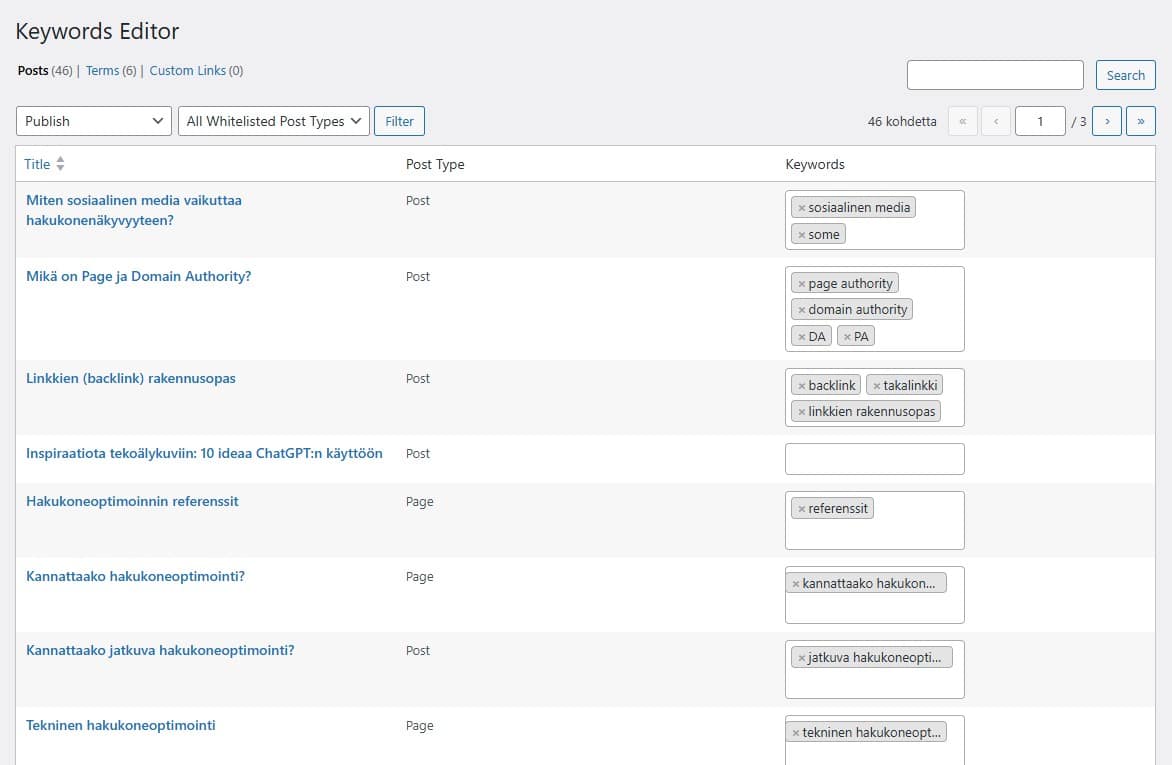The width and height of the screenshot is (1172, 765).
Task: Remove the 'kannattaako hakukon...' keyword tag
Action: (x=795, y=584)
